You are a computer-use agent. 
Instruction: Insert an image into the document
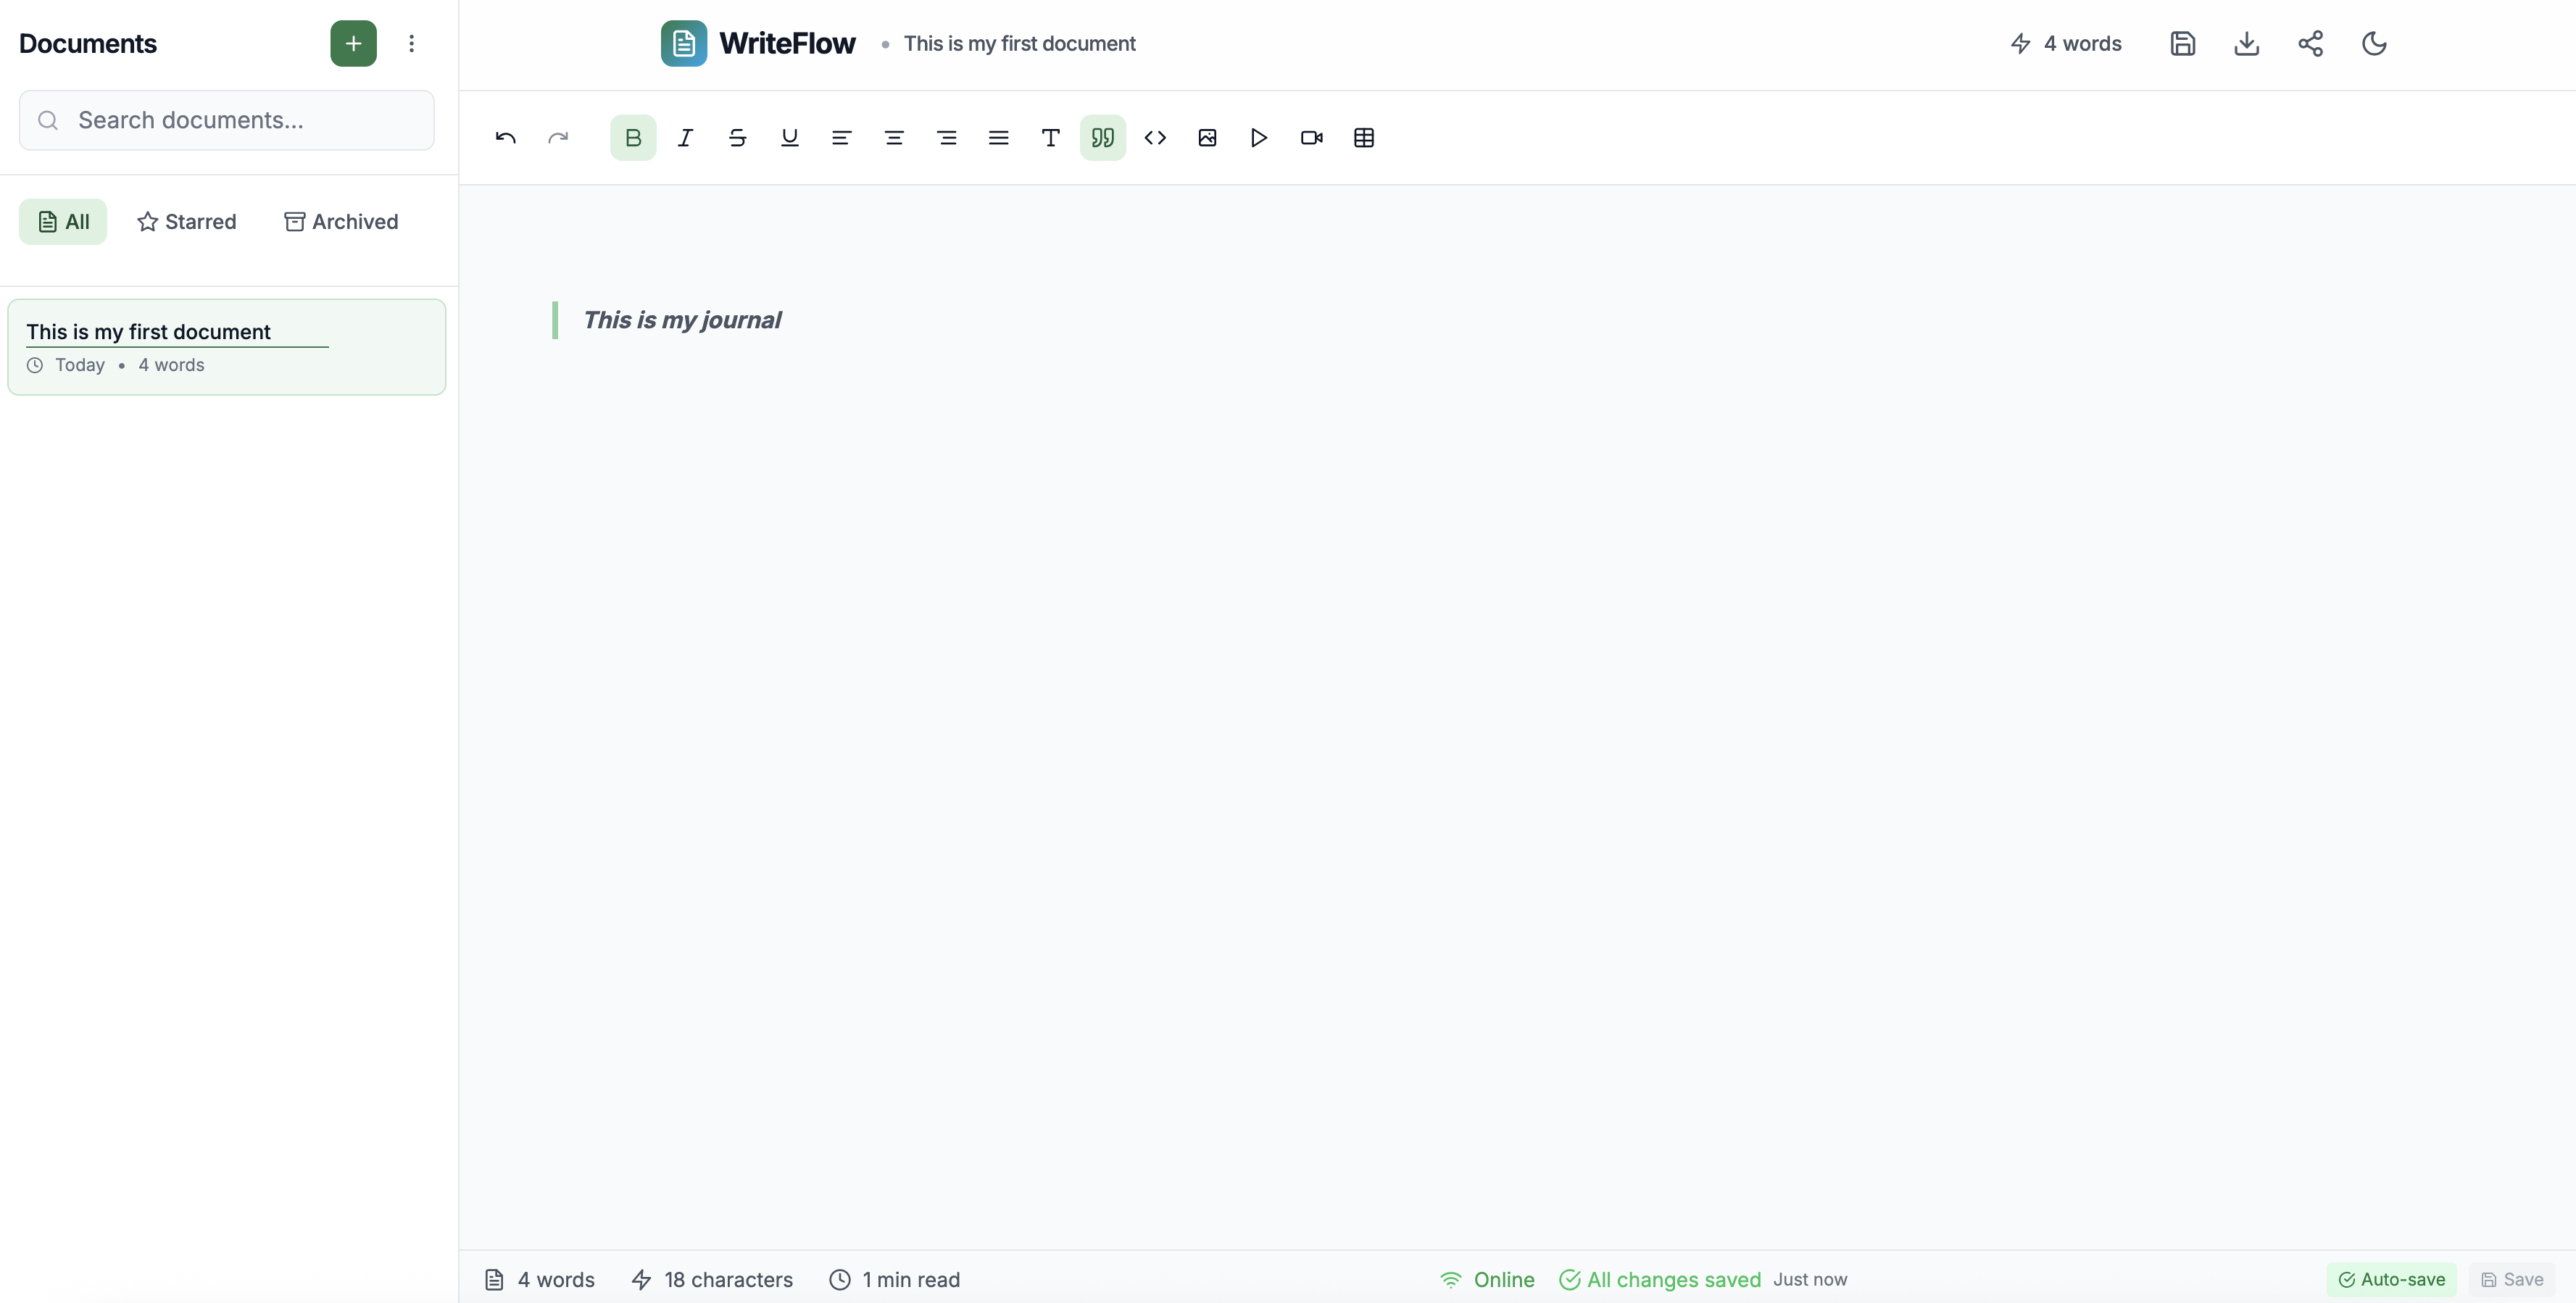click(x=1207, y=137)
